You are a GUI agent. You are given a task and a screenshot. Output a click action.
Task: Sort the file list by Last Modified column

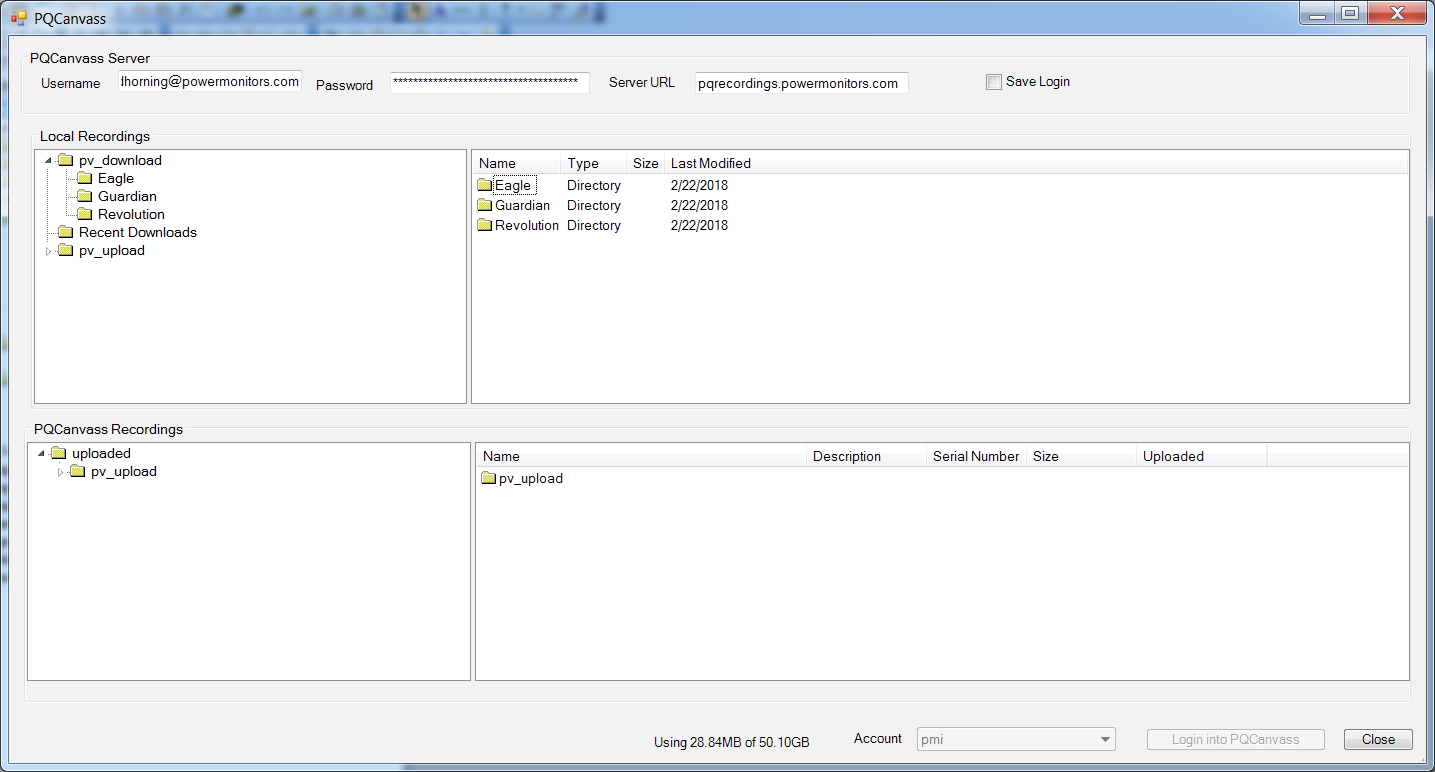[x=710, y=163]
